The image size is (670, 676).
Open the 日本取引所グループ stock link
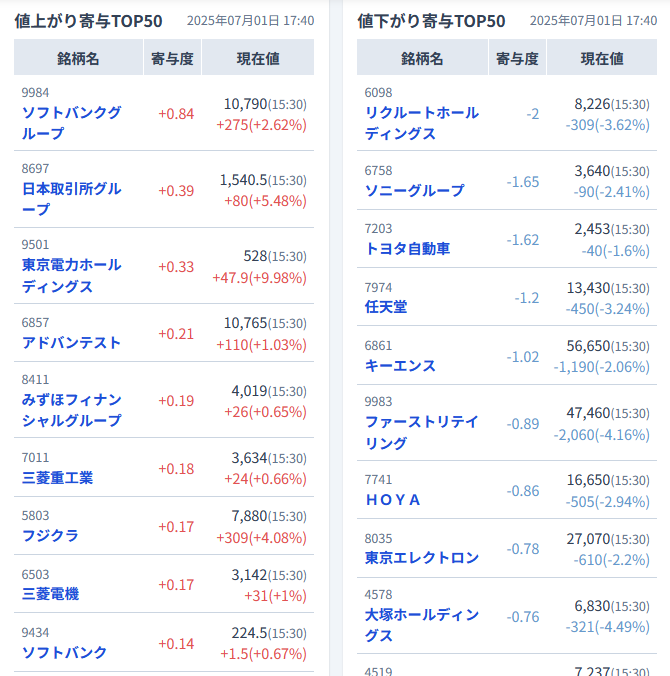click(x=71, y=199)
